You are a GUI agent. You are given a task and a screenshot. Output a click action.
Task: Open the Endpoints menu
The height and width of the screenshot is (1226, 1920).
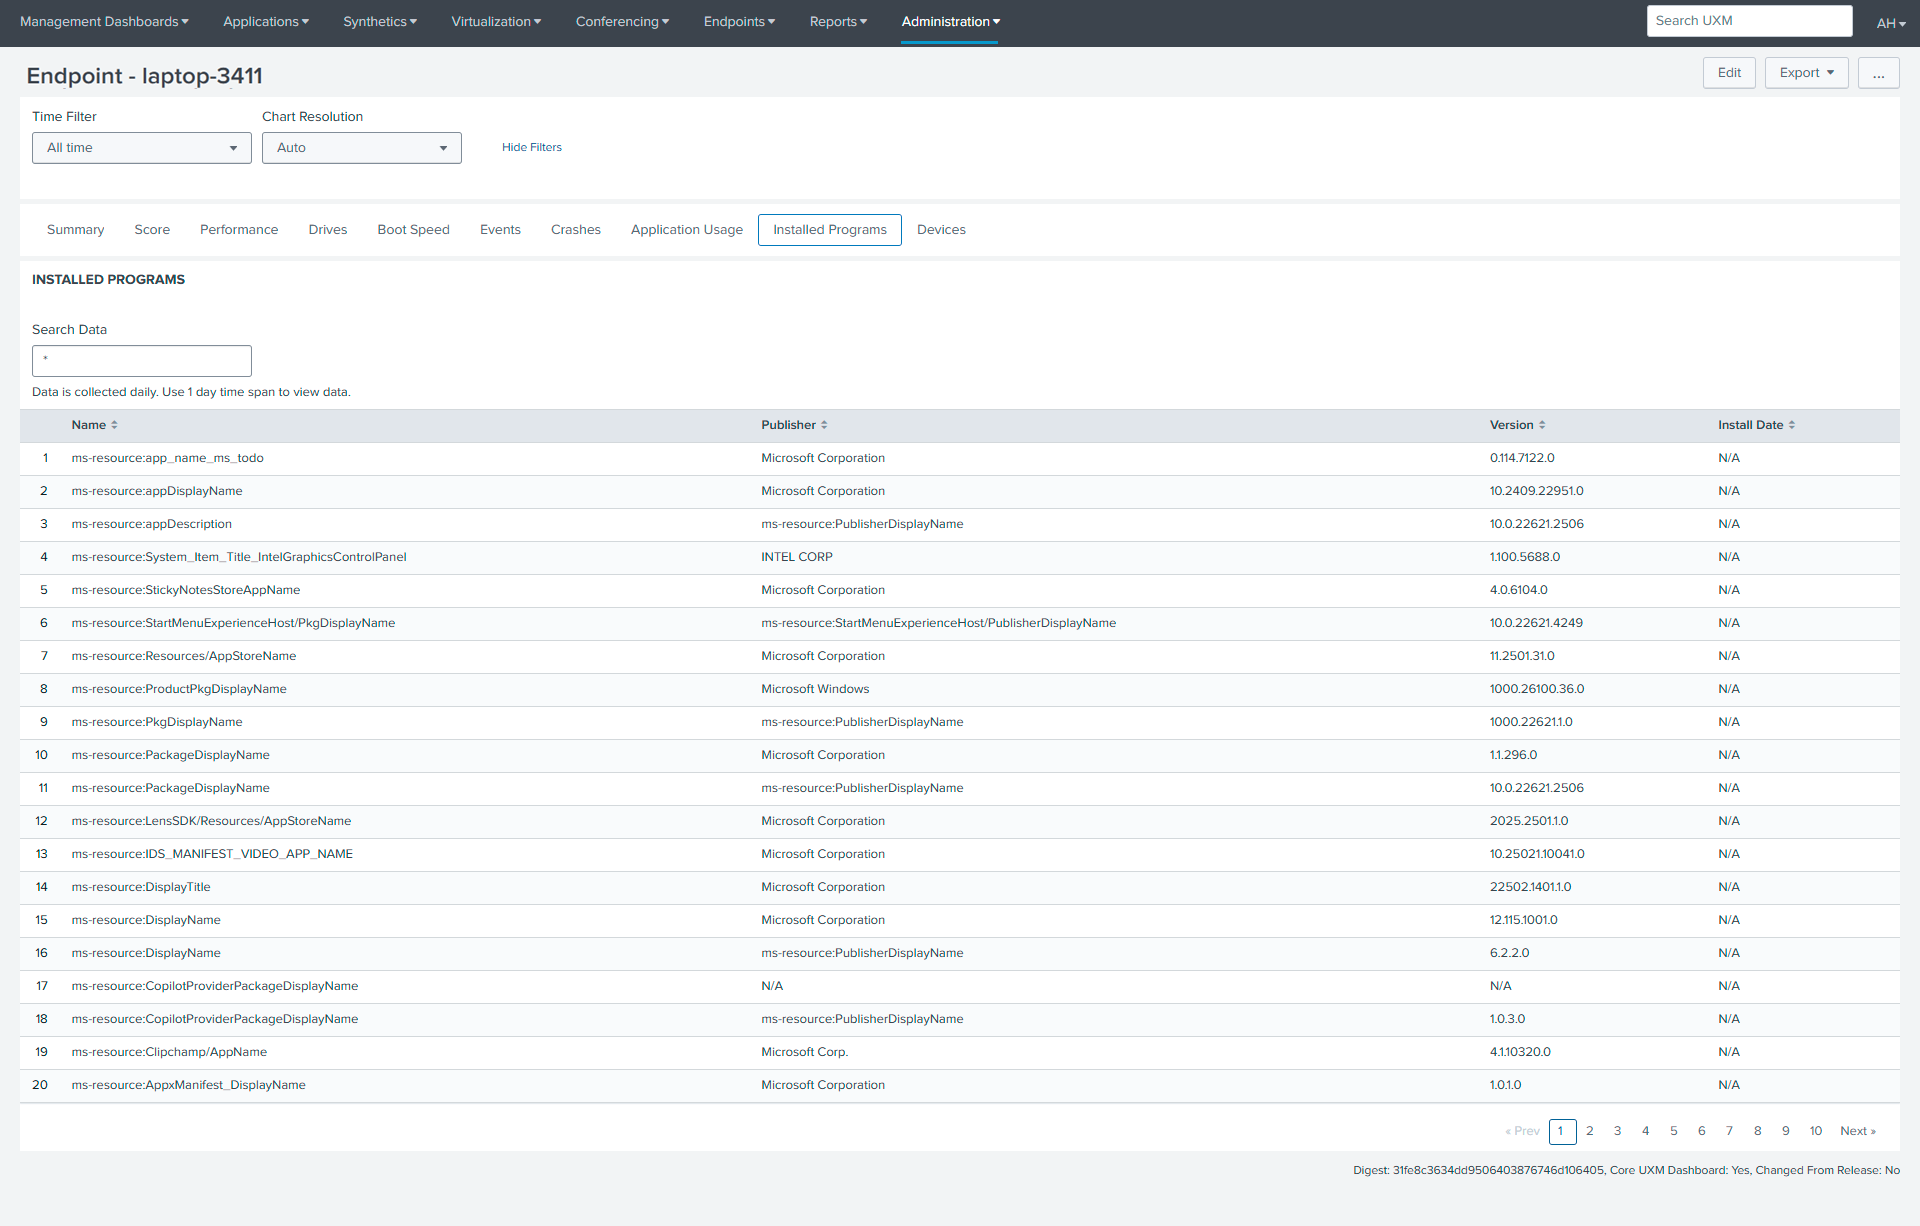pyautogui.click(x=739, y=22)
